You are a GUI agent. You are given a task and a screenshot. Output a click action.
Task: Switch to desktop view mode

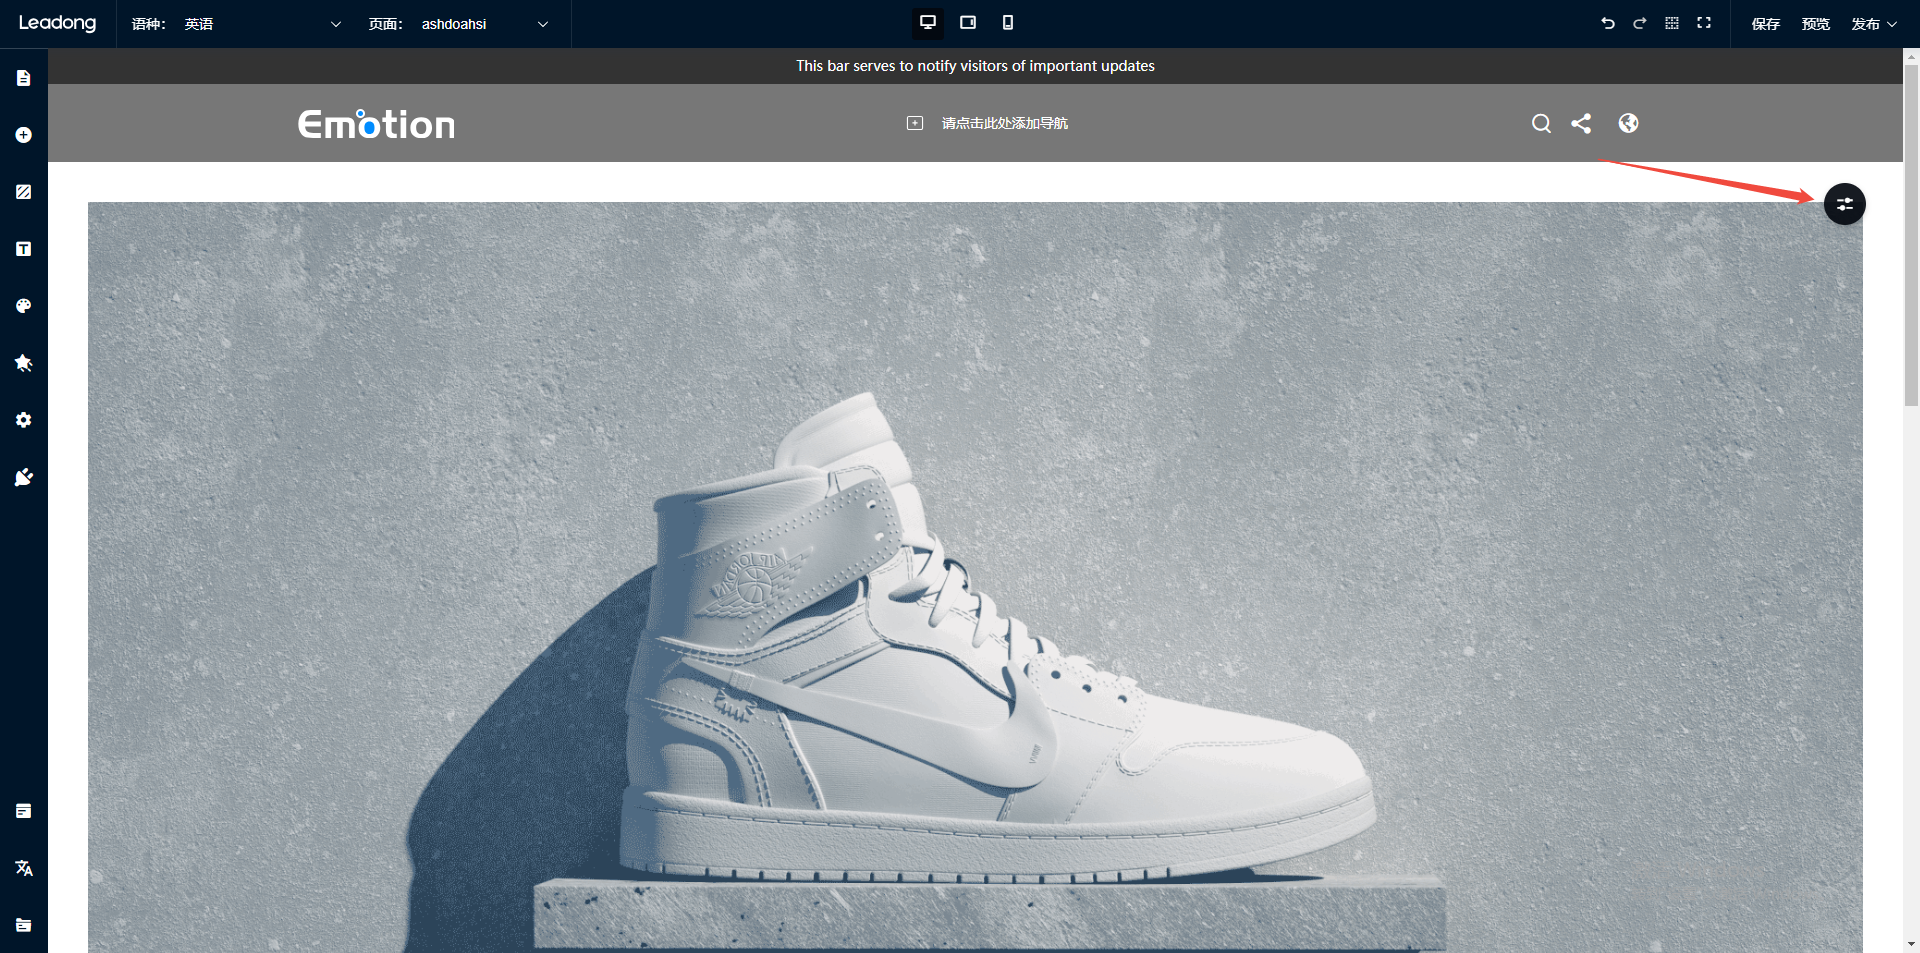click(928, 23)
